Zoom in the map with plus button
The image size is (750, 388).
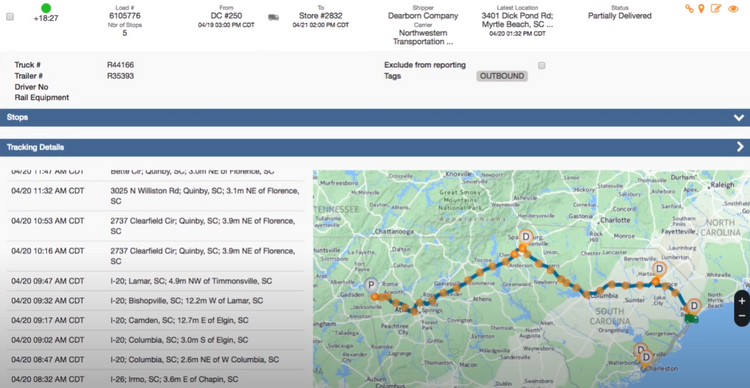click(x=742, y=301)
